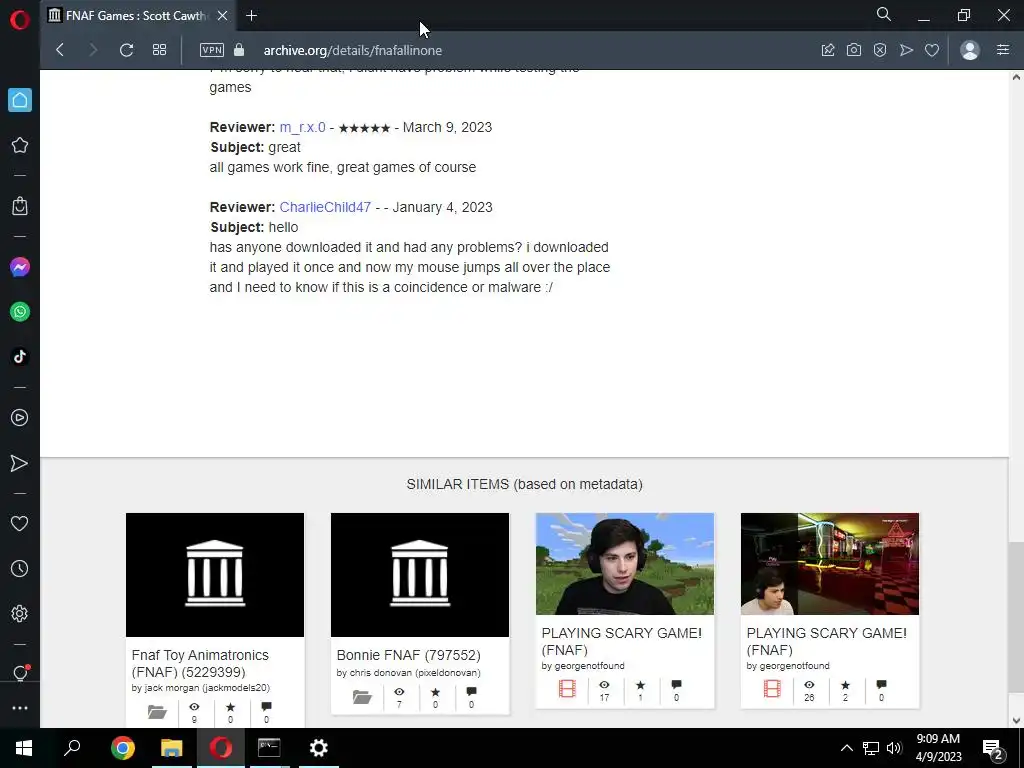
Task: Open Speed Dial grid icon
Action: pyautogui.click(x=159, y=50)
